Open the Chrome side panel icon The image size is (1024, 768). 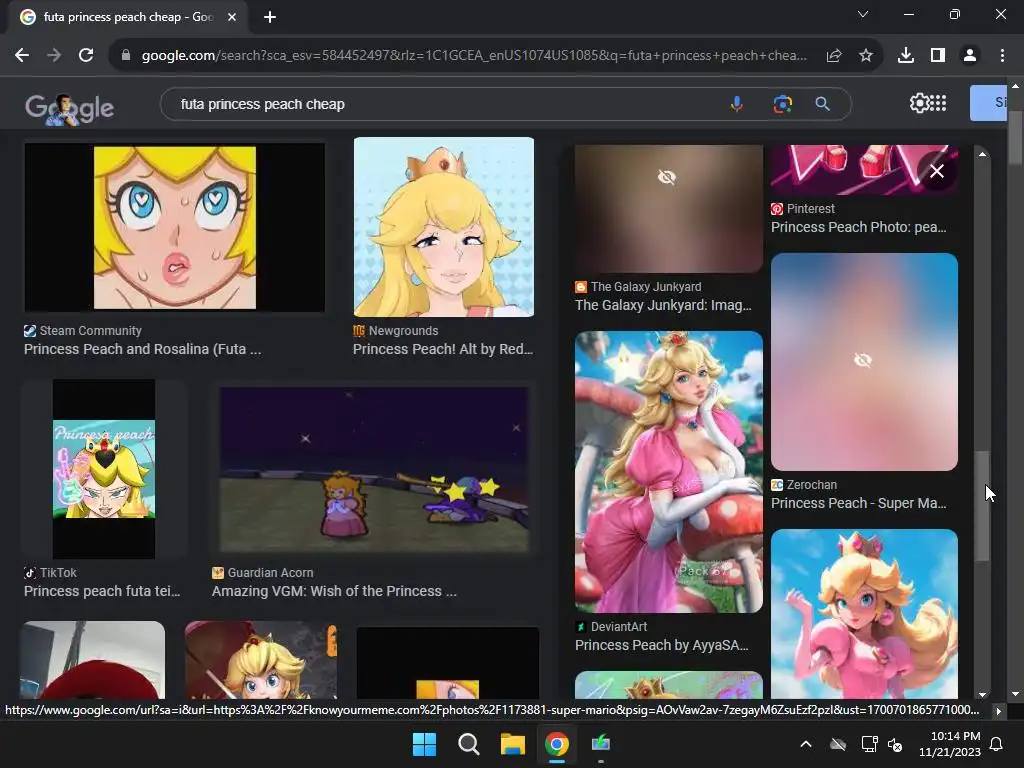click(x=938, y=56)
